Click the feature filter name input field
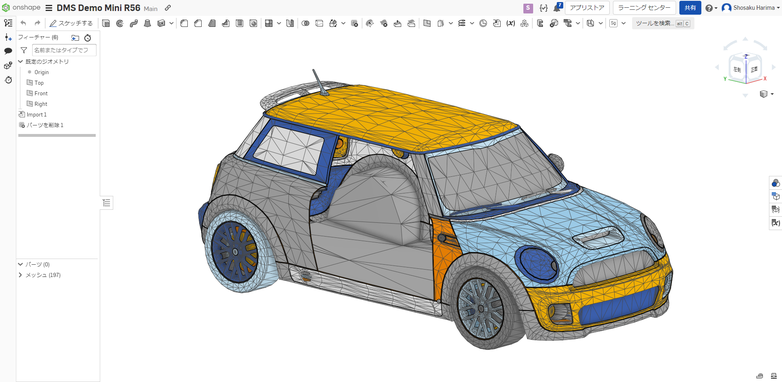This screenshot has width=782, height=382. click(64, 50)
